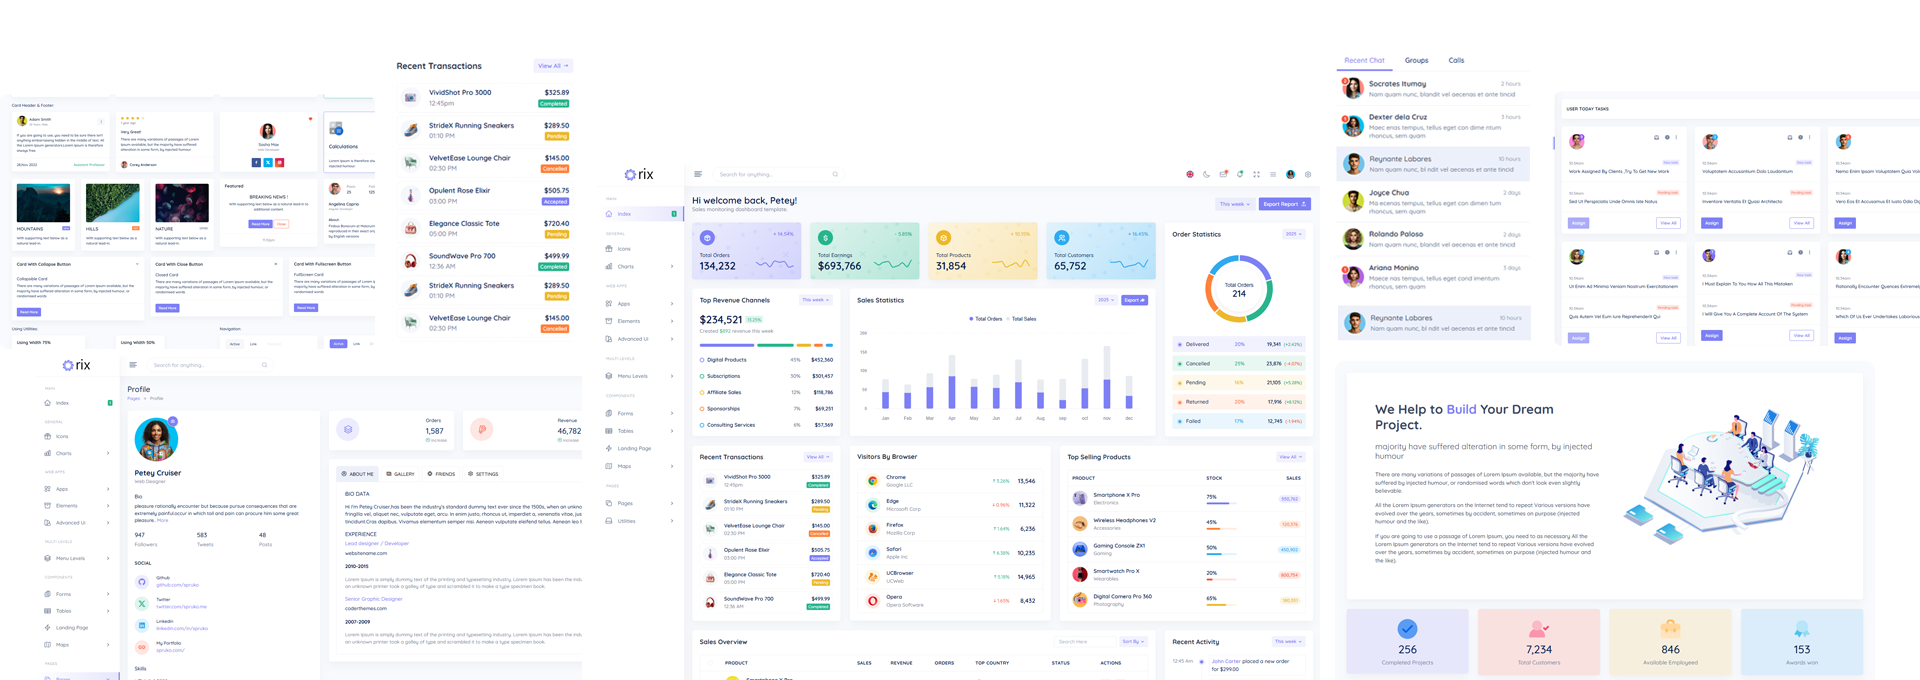Open the mail messages icon in header
1920x680 pixels.
(x=1223, y=174)
